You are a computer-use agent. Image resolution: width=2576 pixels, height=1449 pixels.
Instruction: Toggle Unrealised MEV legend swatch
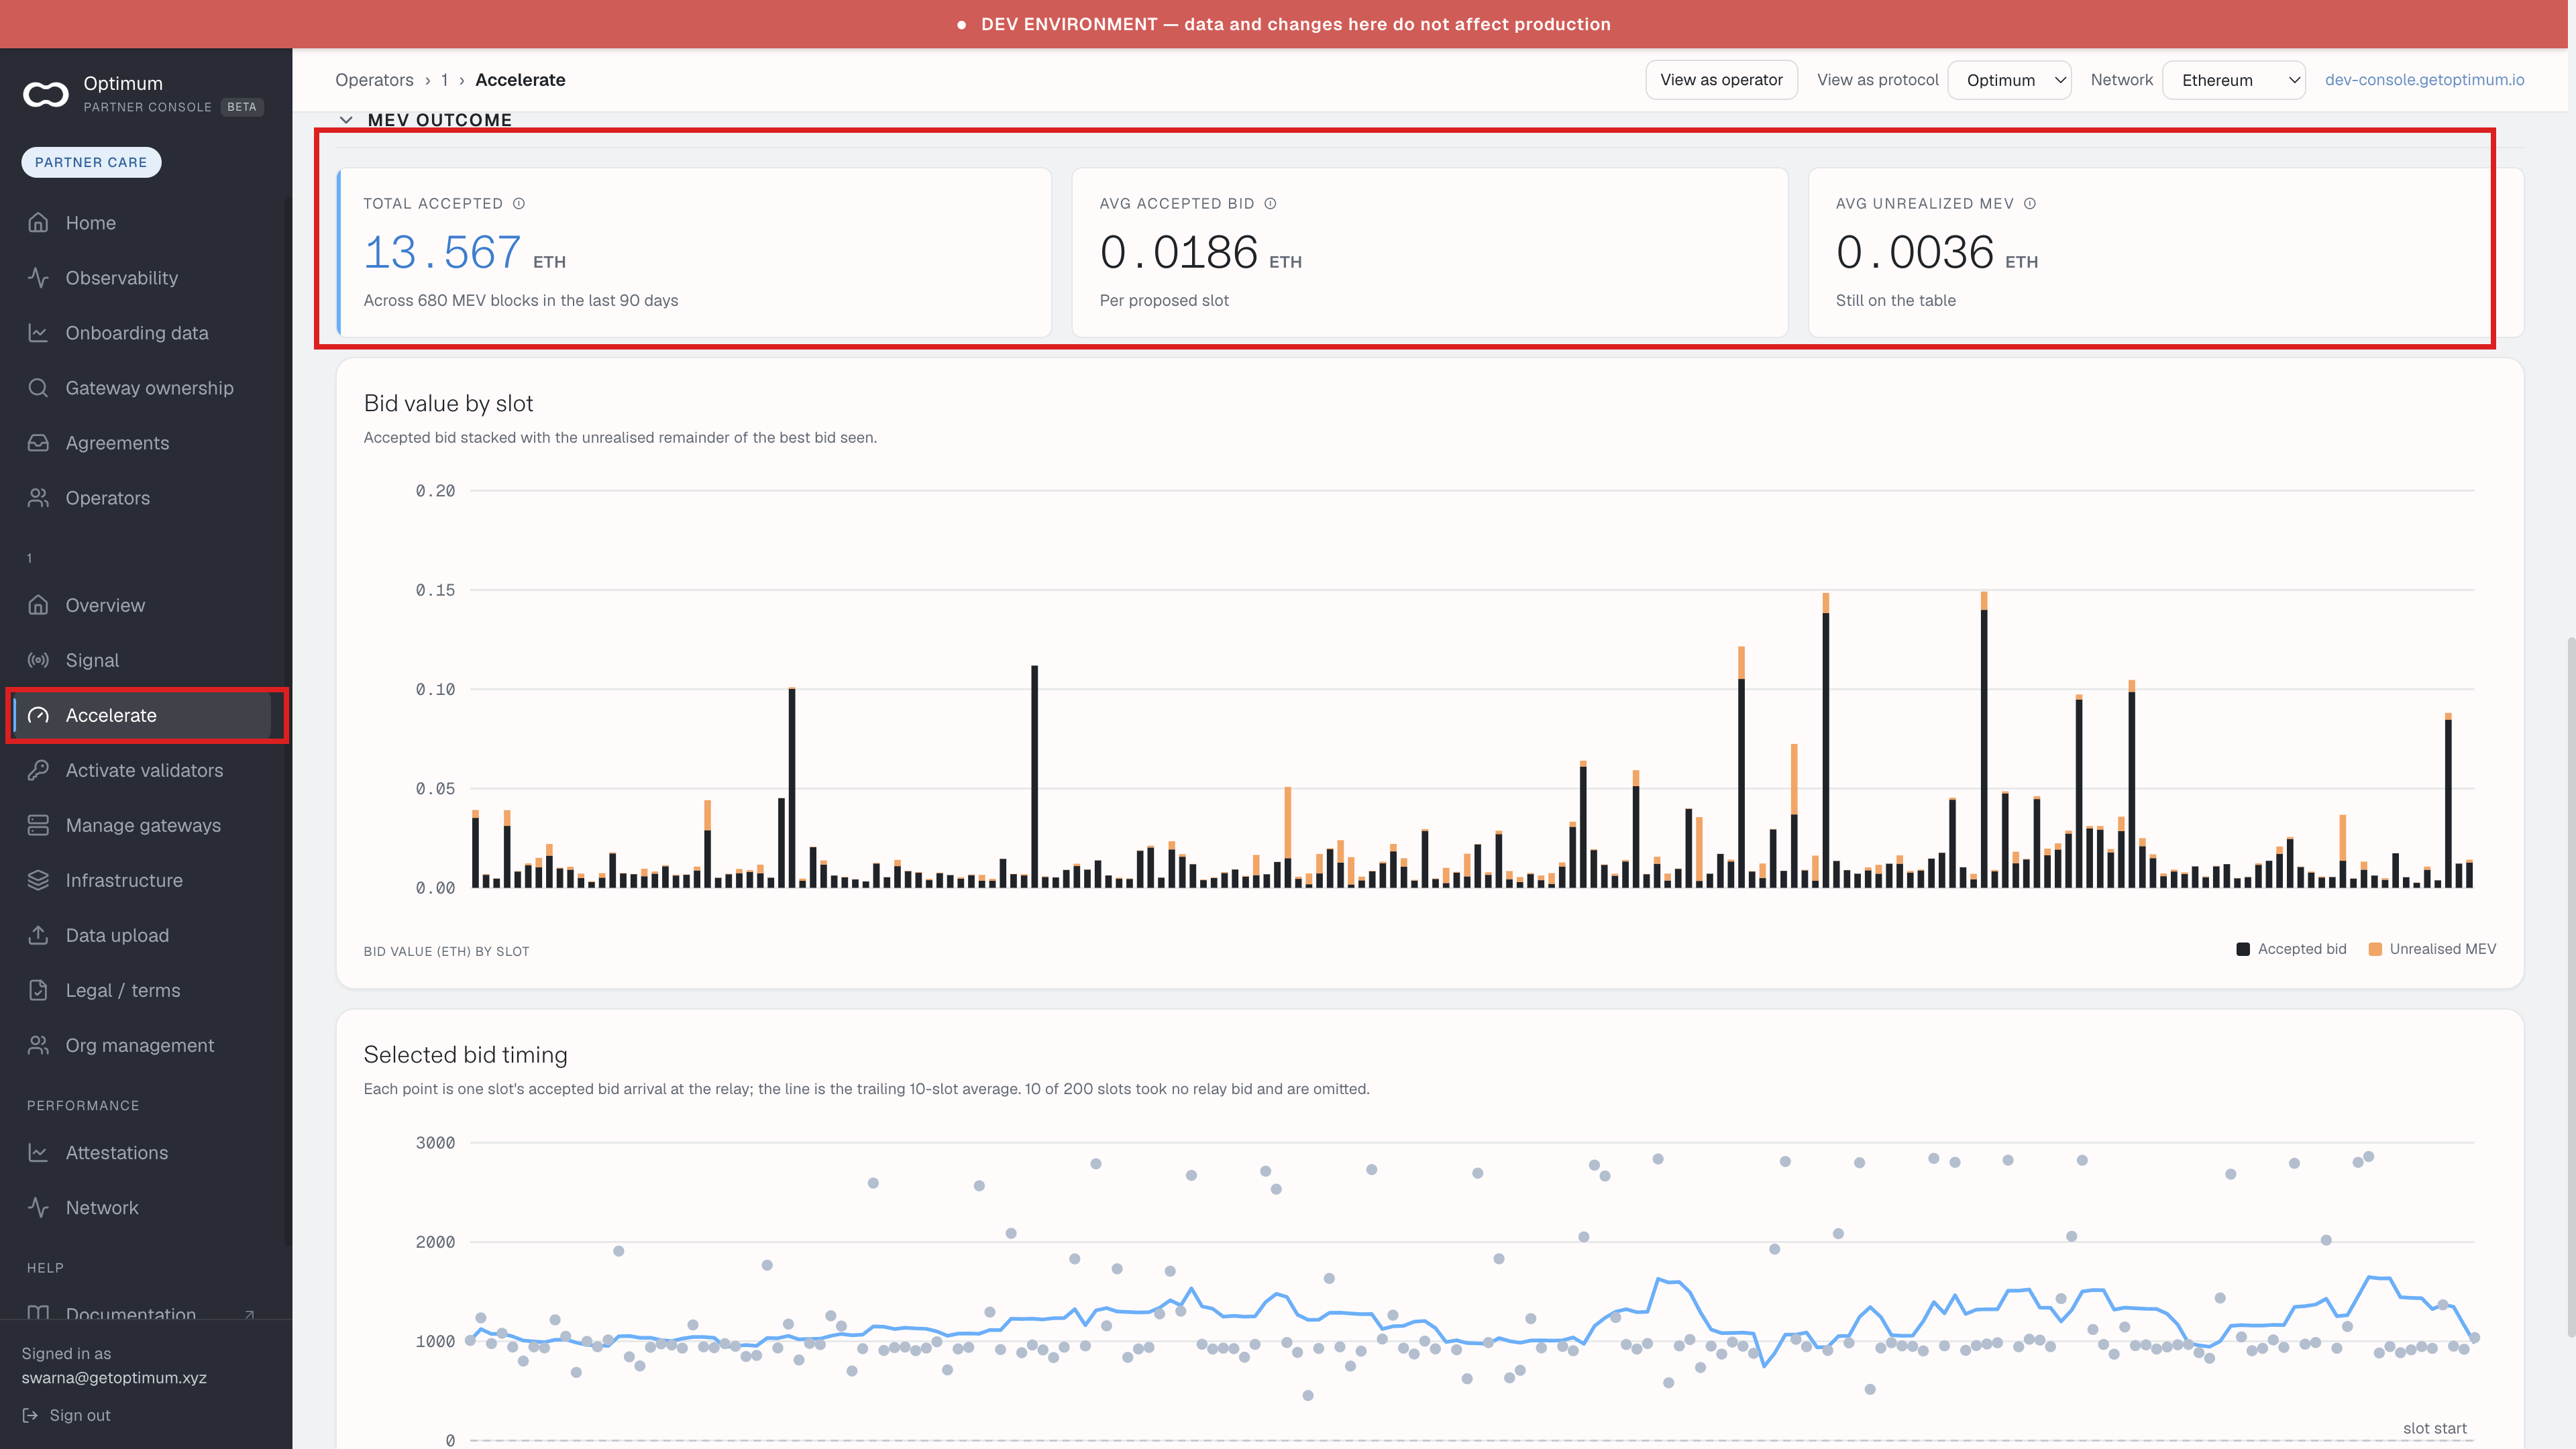coord(2375,949)
